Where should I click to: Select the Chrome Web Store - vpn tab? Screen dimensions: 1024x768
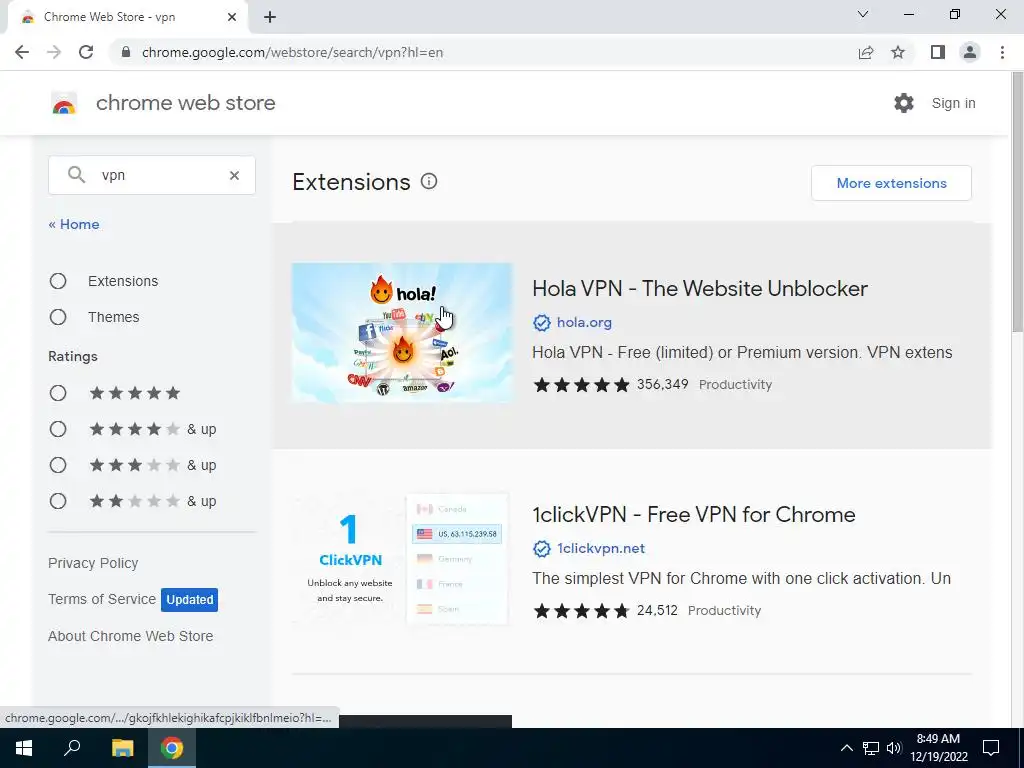pyautogui.click(x=127, y=18)
